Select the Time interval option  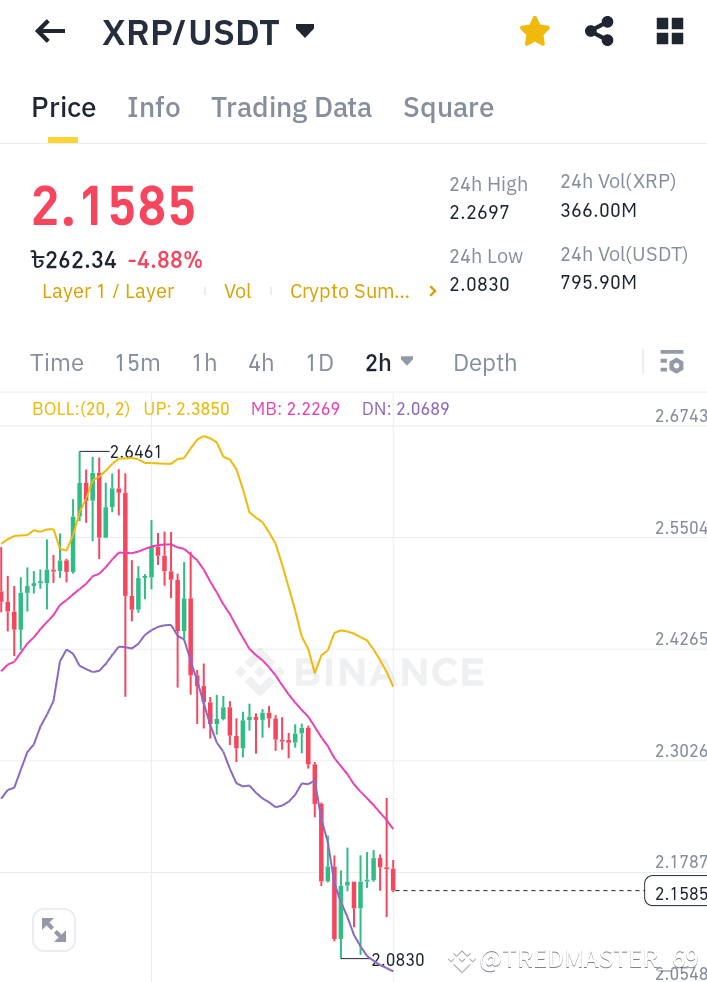[56, 363]
